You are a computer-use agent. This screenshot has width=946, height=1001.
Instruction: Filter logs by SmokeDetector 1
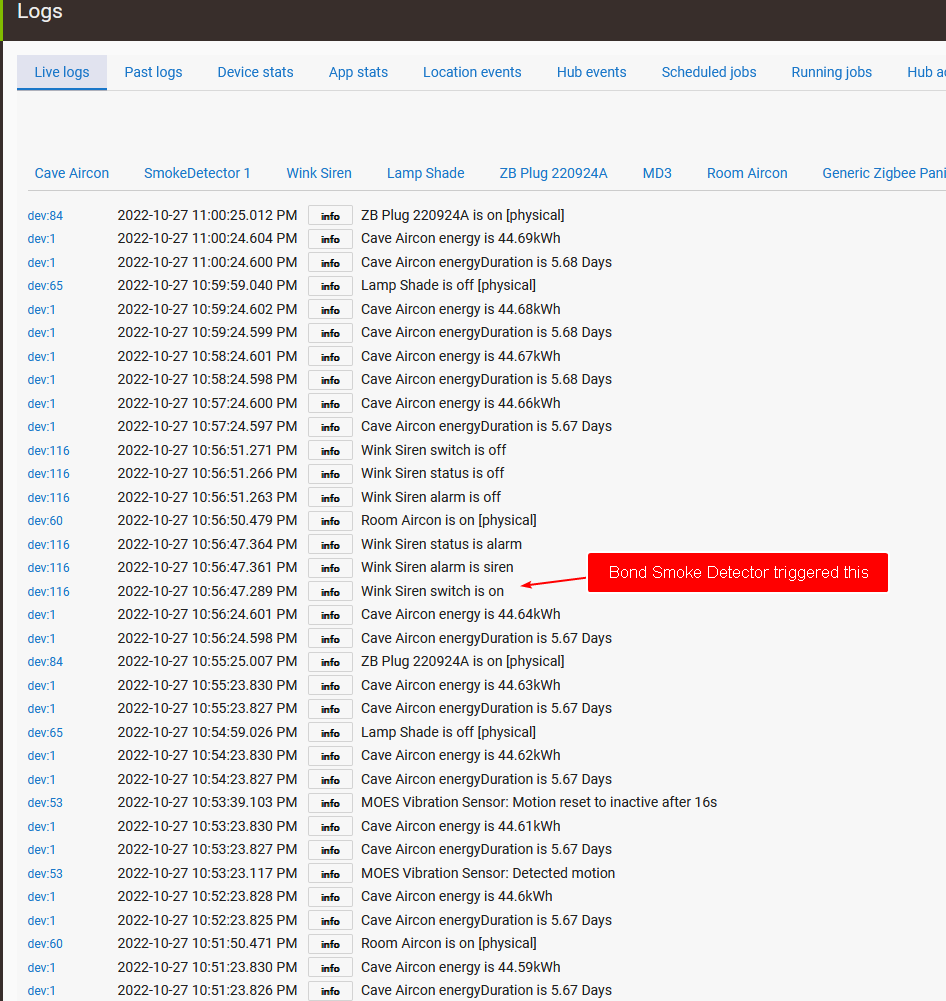coord(197,173)
